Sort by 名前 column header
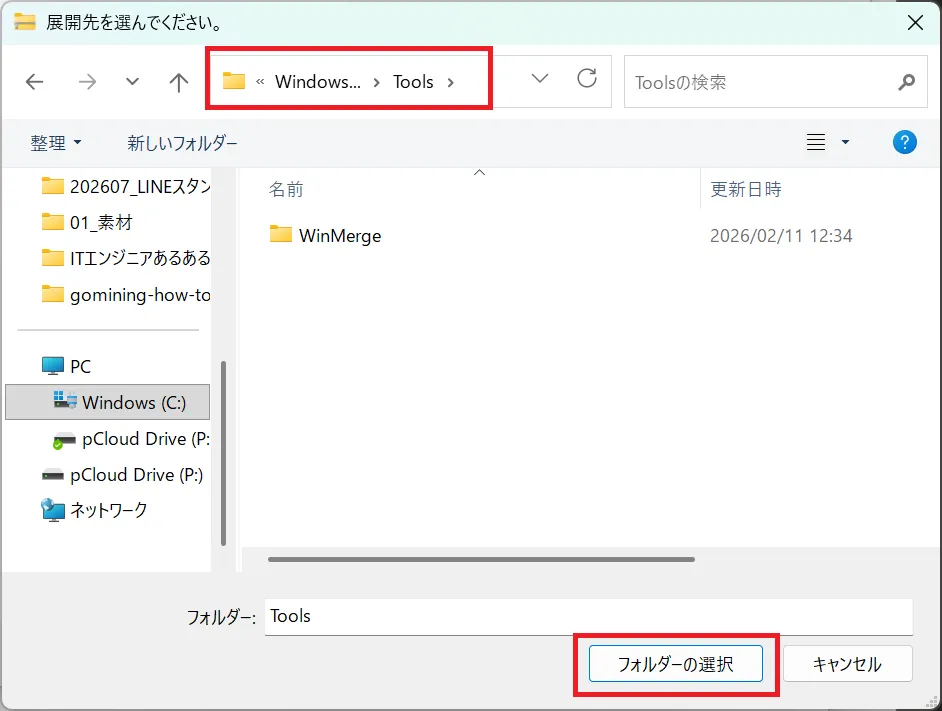Screen dimensions: 942x711 tap(286, 189)
